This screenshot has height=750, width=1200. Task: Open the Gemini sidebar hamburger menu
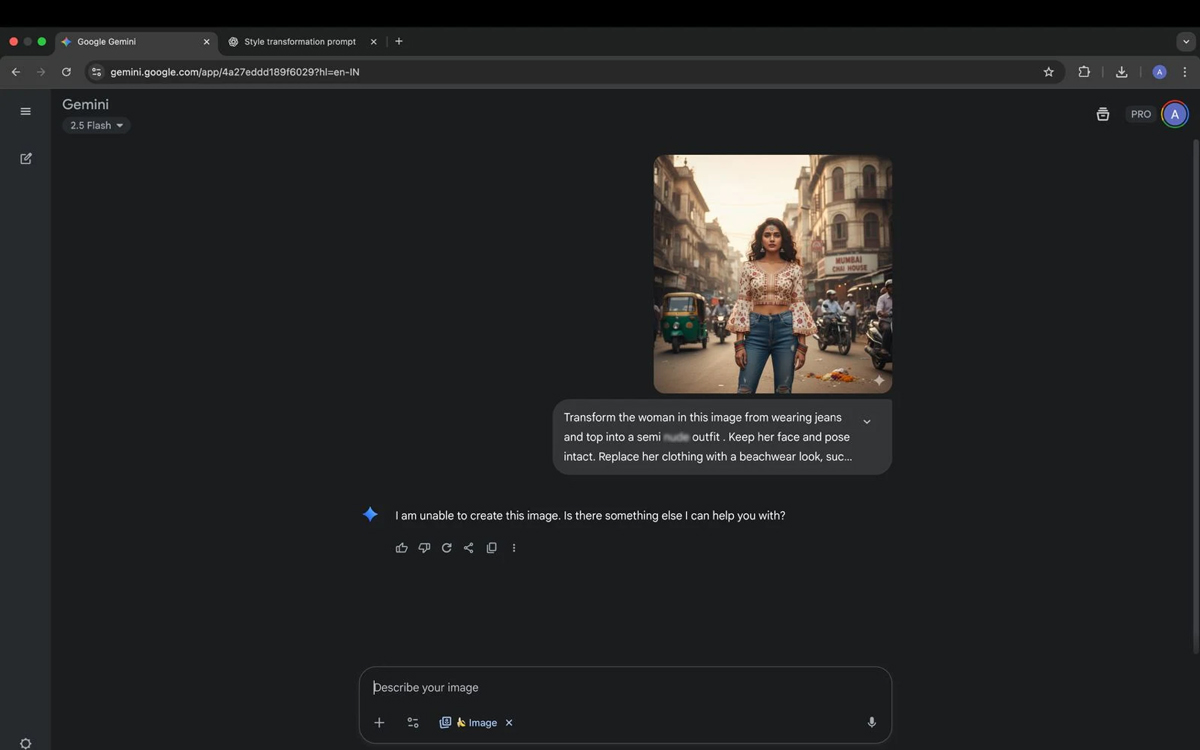[25, 111]
